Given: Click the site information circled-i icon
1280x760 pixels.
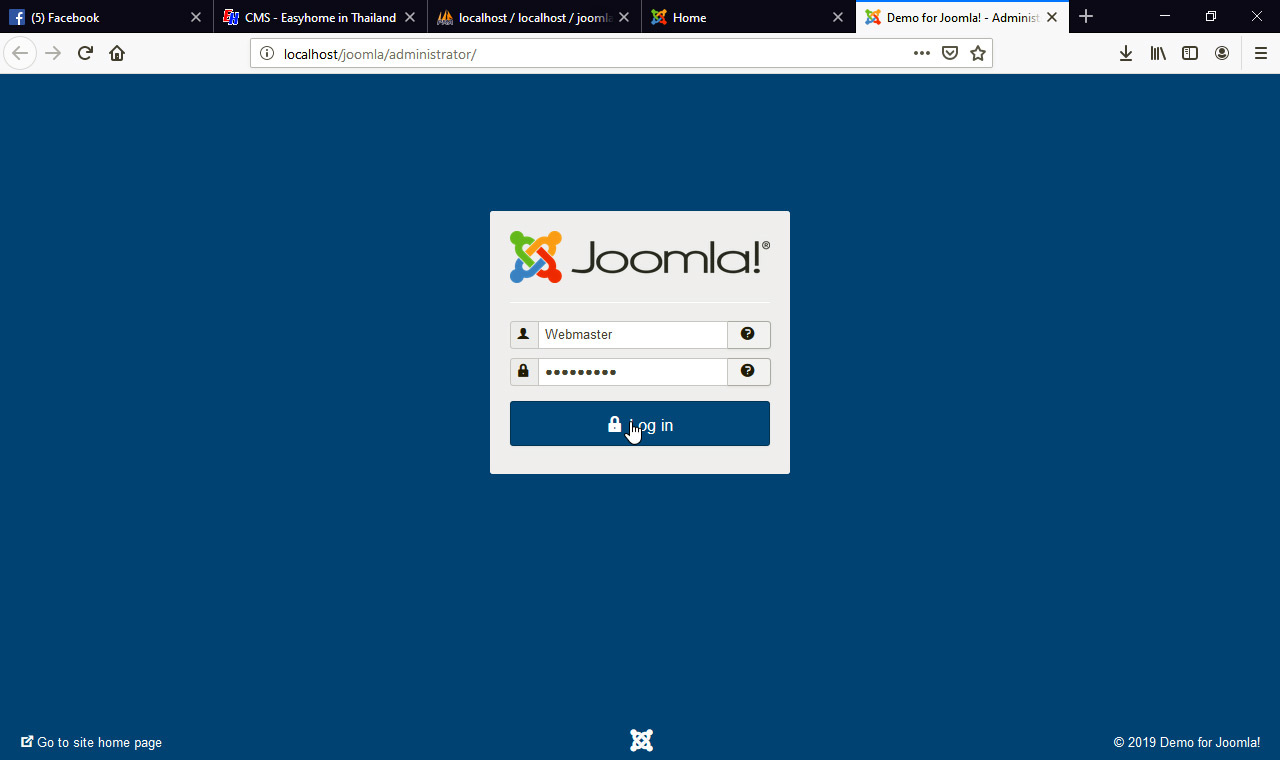Looking at the screenshot, I should [266, 53].
